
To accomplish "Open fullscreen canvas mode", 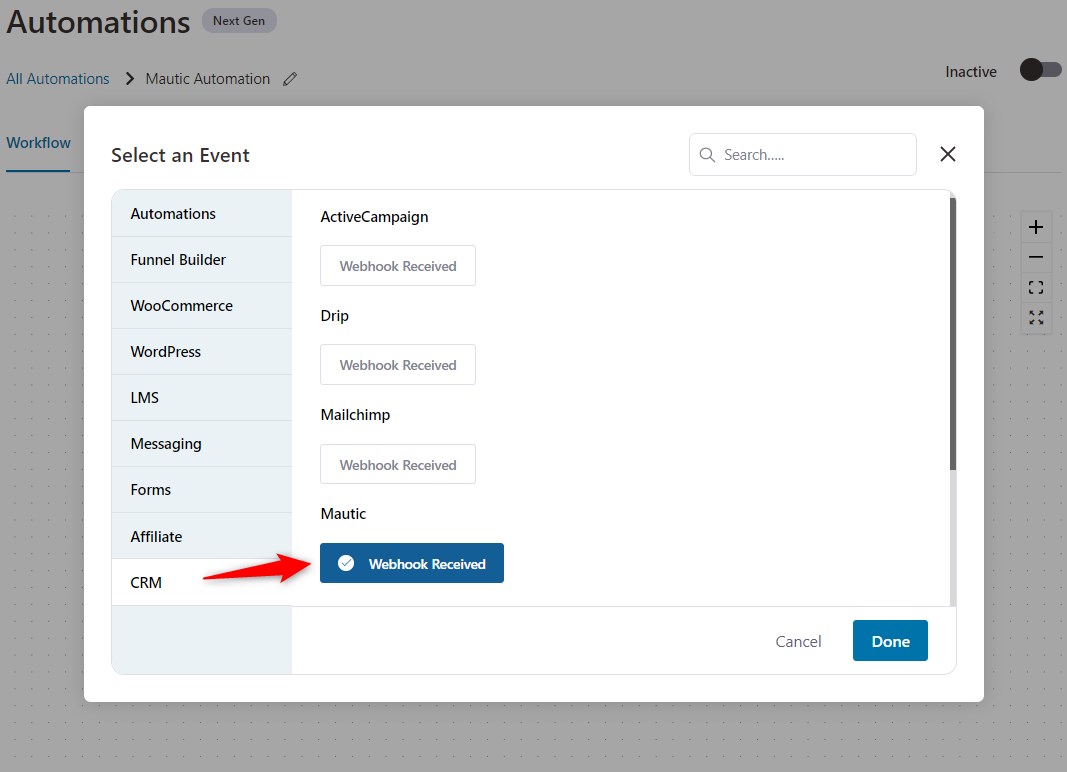I will [1036, 317].
